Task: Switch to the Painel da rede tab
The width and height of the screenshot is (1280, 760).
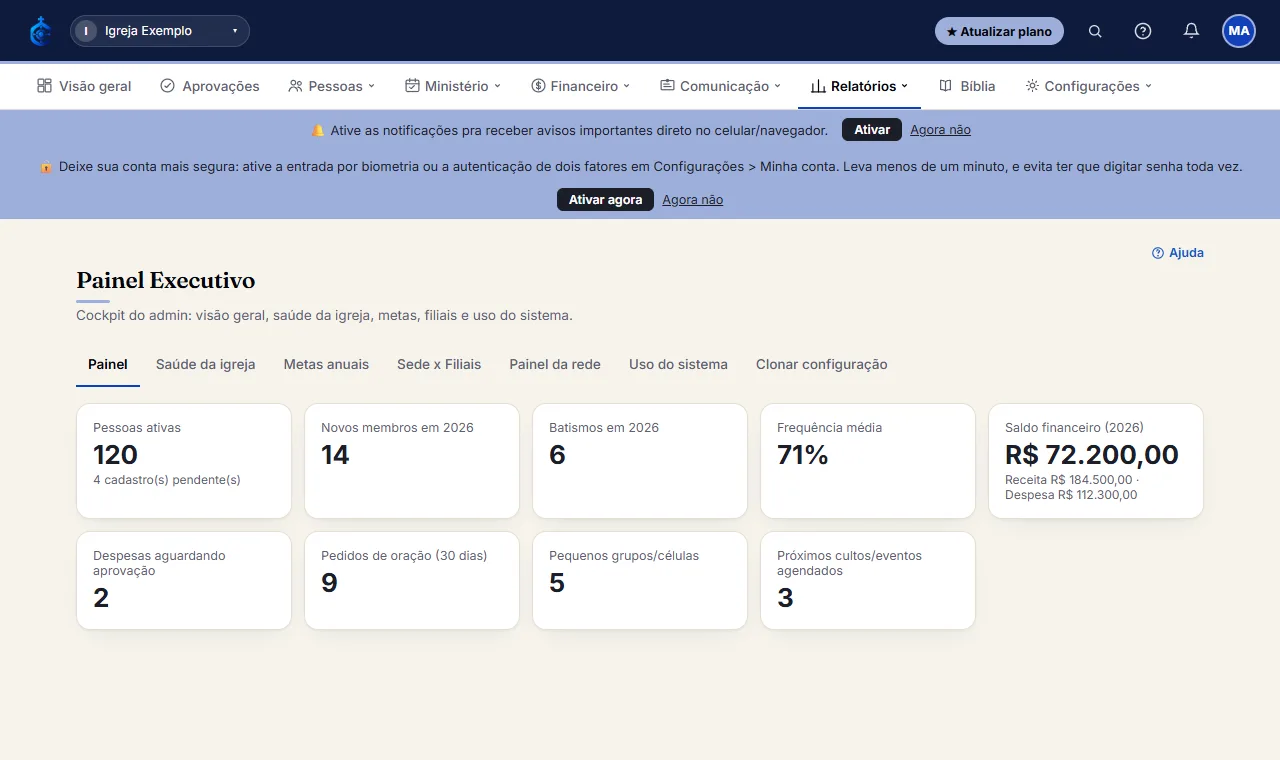Action: coord(555,364)
